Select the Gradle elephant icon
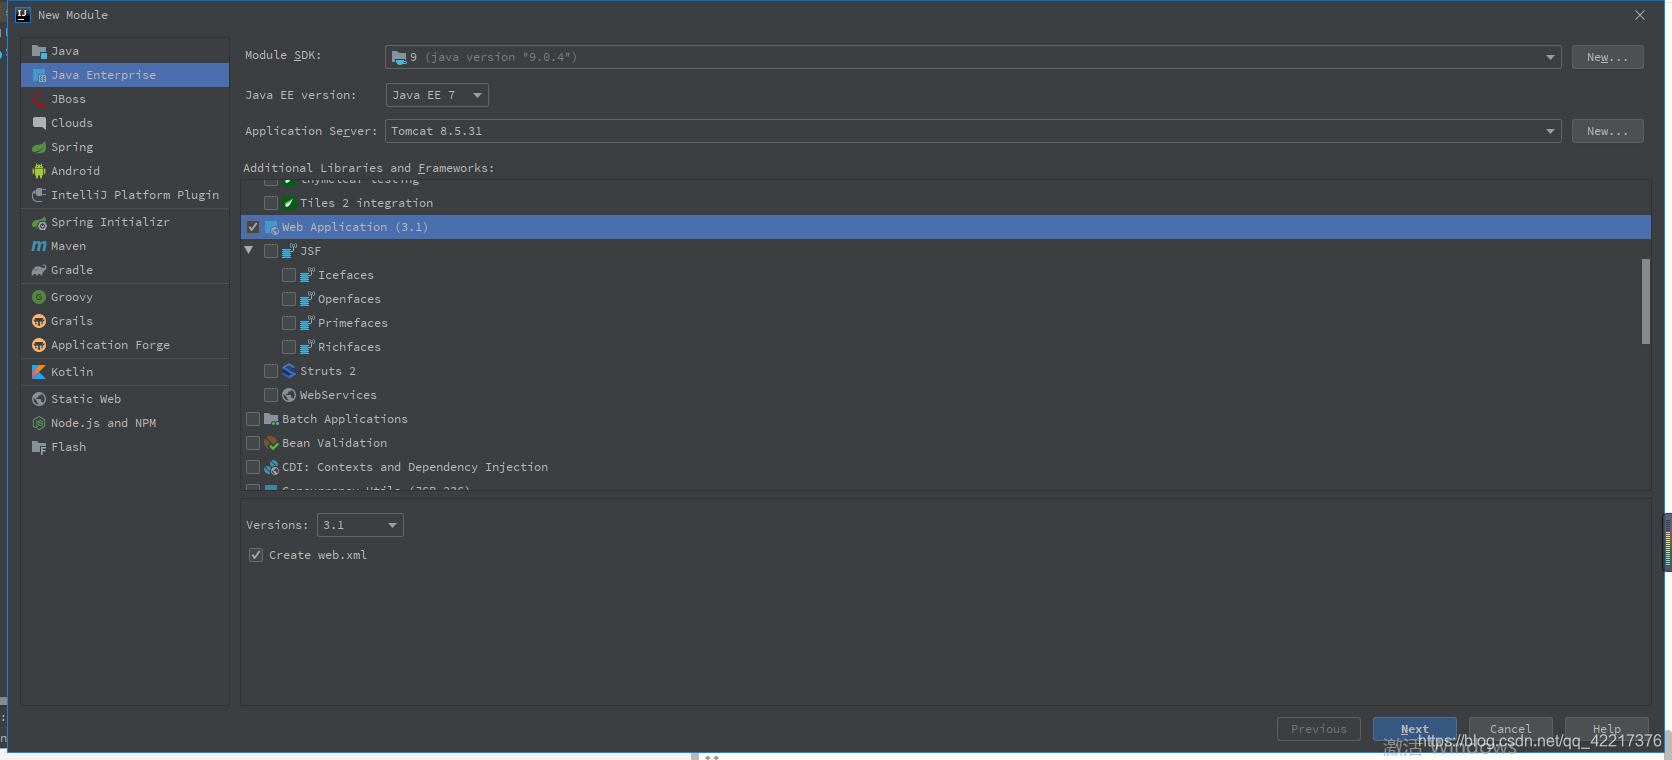 click(x=39, y=270)
